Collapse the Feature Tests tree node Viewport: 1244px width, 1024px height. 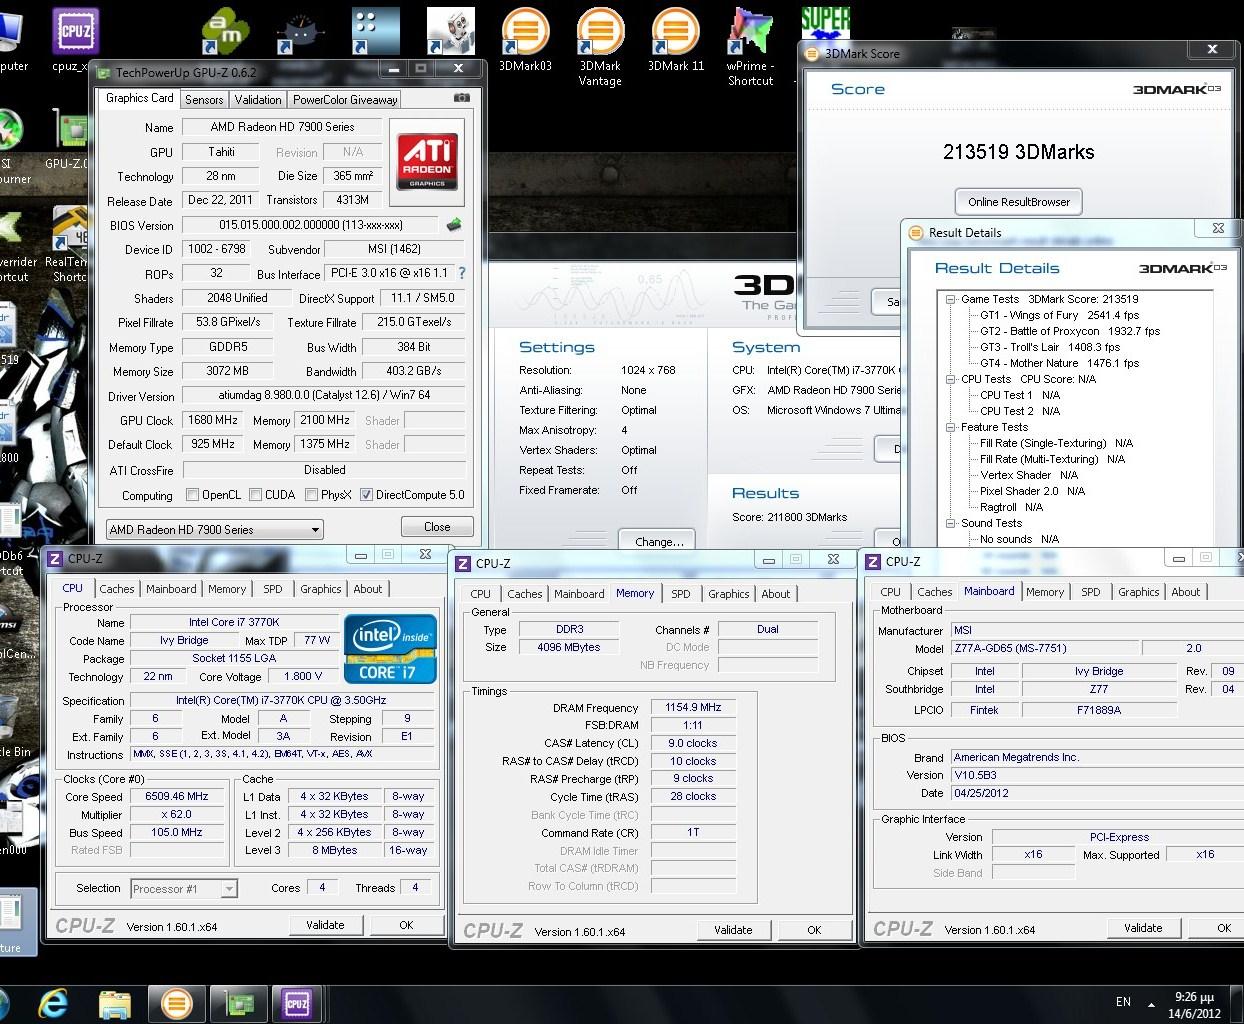[951, 427]
